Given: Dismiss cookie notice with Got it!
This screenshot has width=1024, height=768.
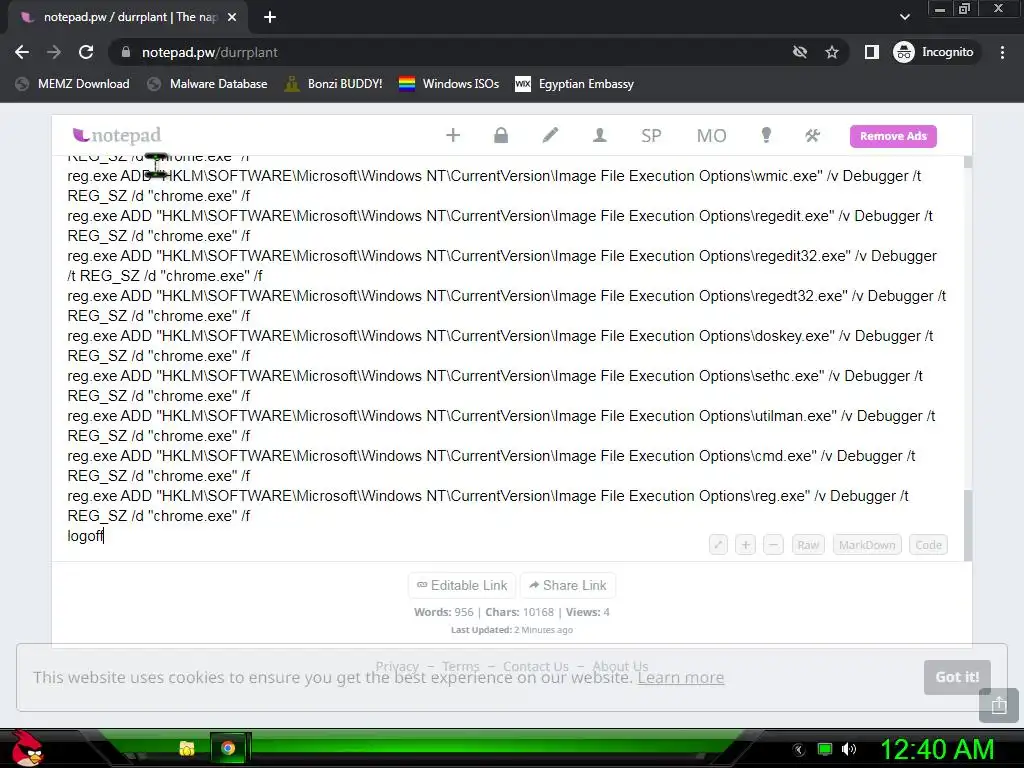Looking at the screenshot, I should click(x=957, y=677).
